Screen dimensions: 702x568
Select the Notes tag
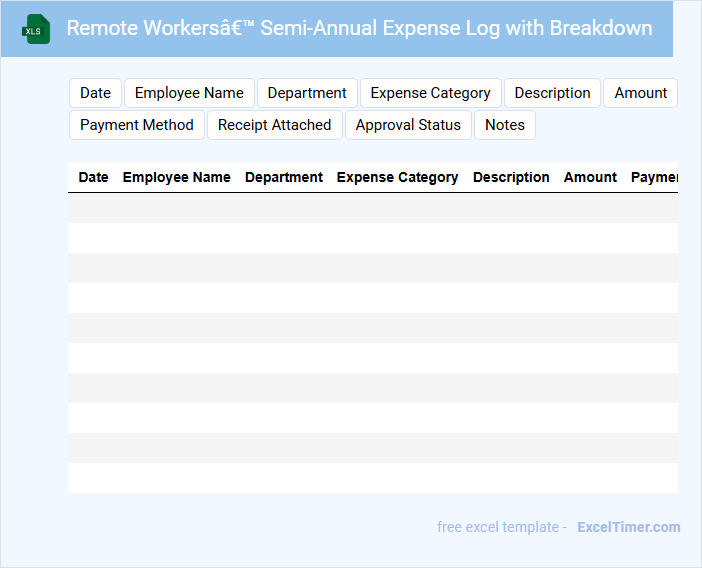pyautogui.click(x=505, y=125)
